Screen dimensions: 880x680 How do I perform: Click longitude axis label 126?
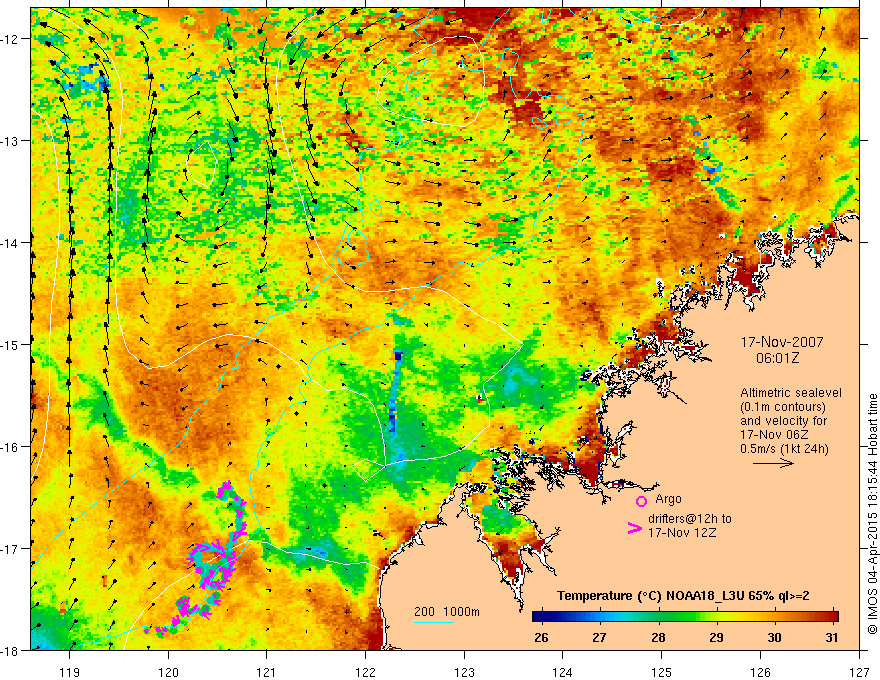(x=760, y=672)
